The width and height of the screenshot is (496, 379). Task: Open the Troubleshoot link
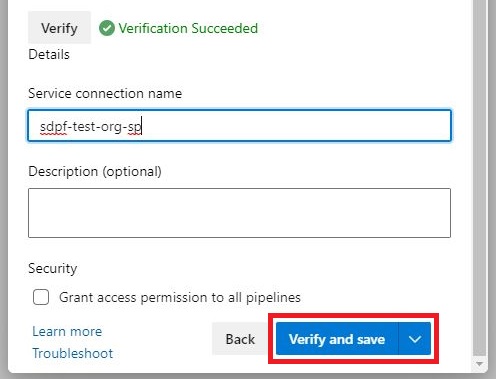73,353
